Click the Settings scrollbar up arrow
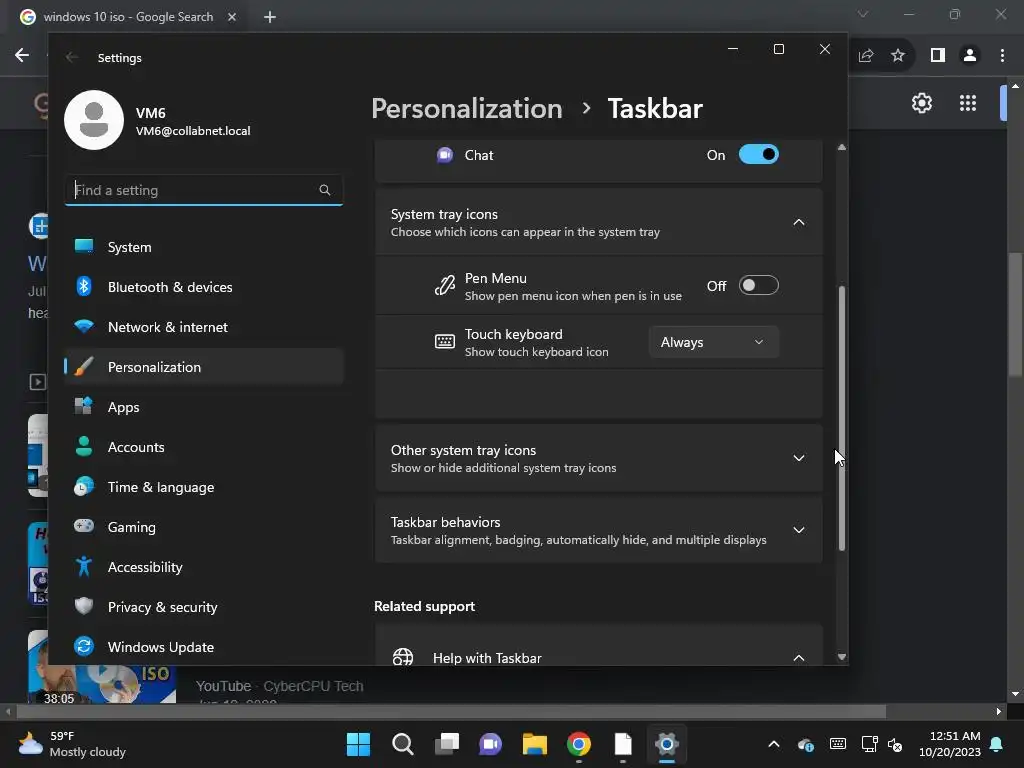Viewport: 1024px width, 768px height. pyautogui.click(x=842, y=148)
